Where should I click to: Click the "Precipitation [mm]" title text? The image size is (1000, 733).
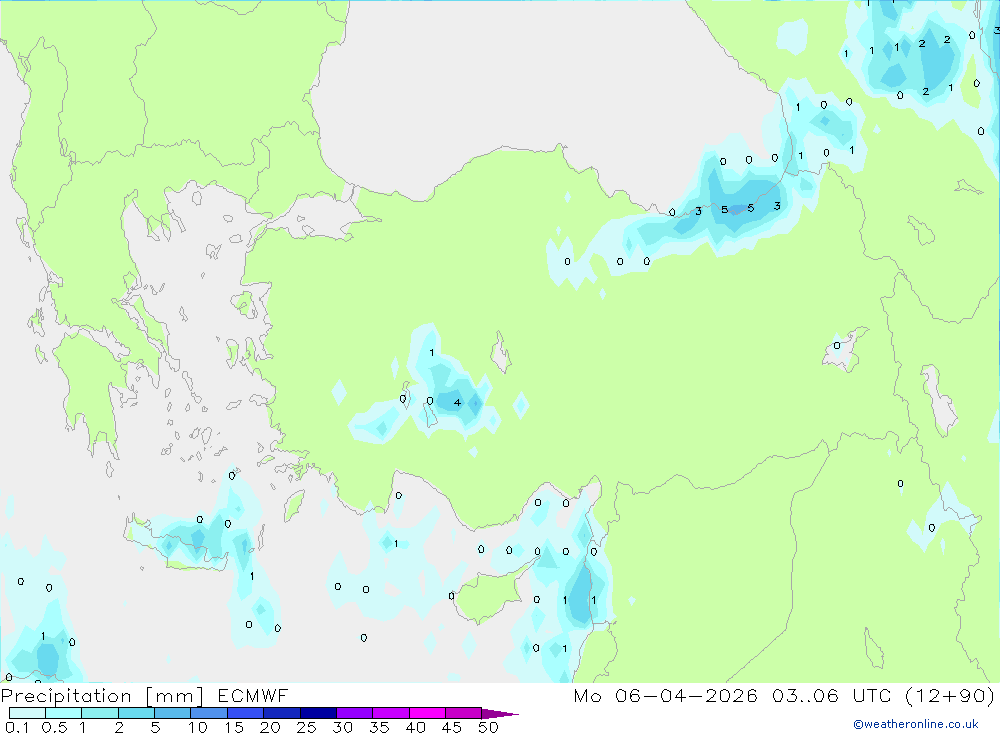tap(102, 696)
